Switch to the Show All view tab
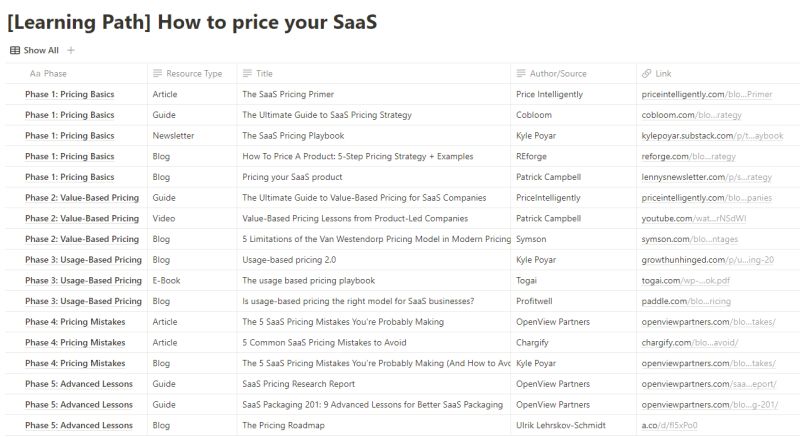 pos(34,50)
